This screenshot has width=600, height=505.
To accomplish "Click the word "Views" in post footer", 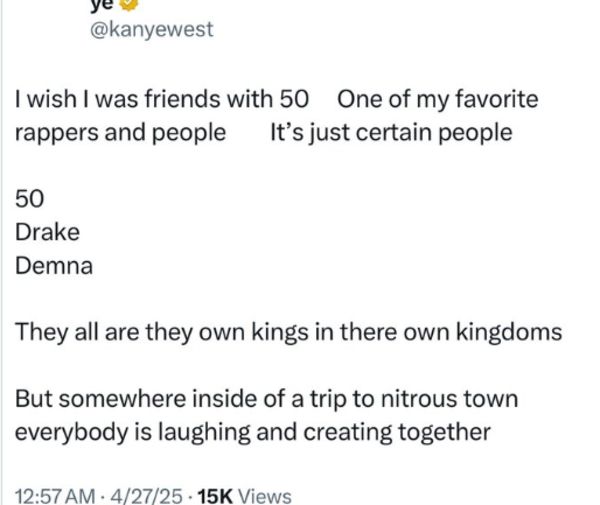I will tap(265, 496).
